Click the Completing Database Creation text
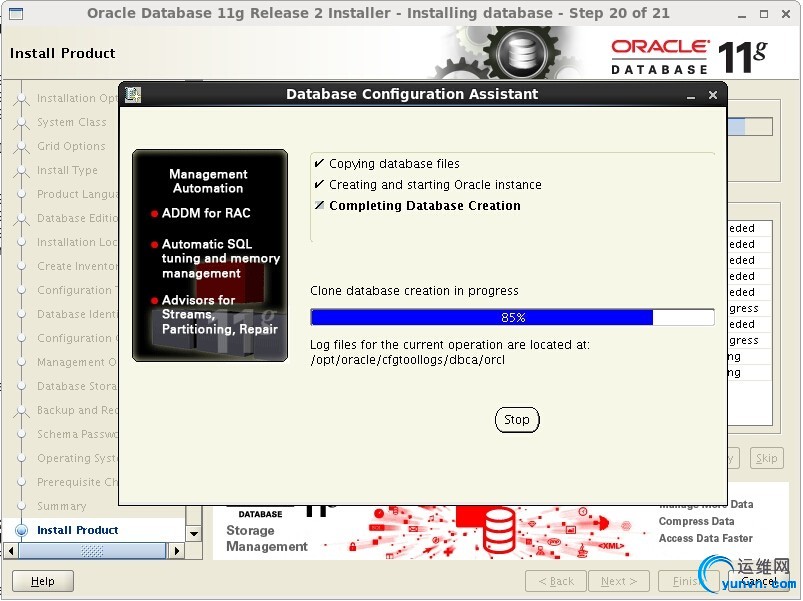The height and width of the screenshot is (601, 803). (x=425, y=205)
